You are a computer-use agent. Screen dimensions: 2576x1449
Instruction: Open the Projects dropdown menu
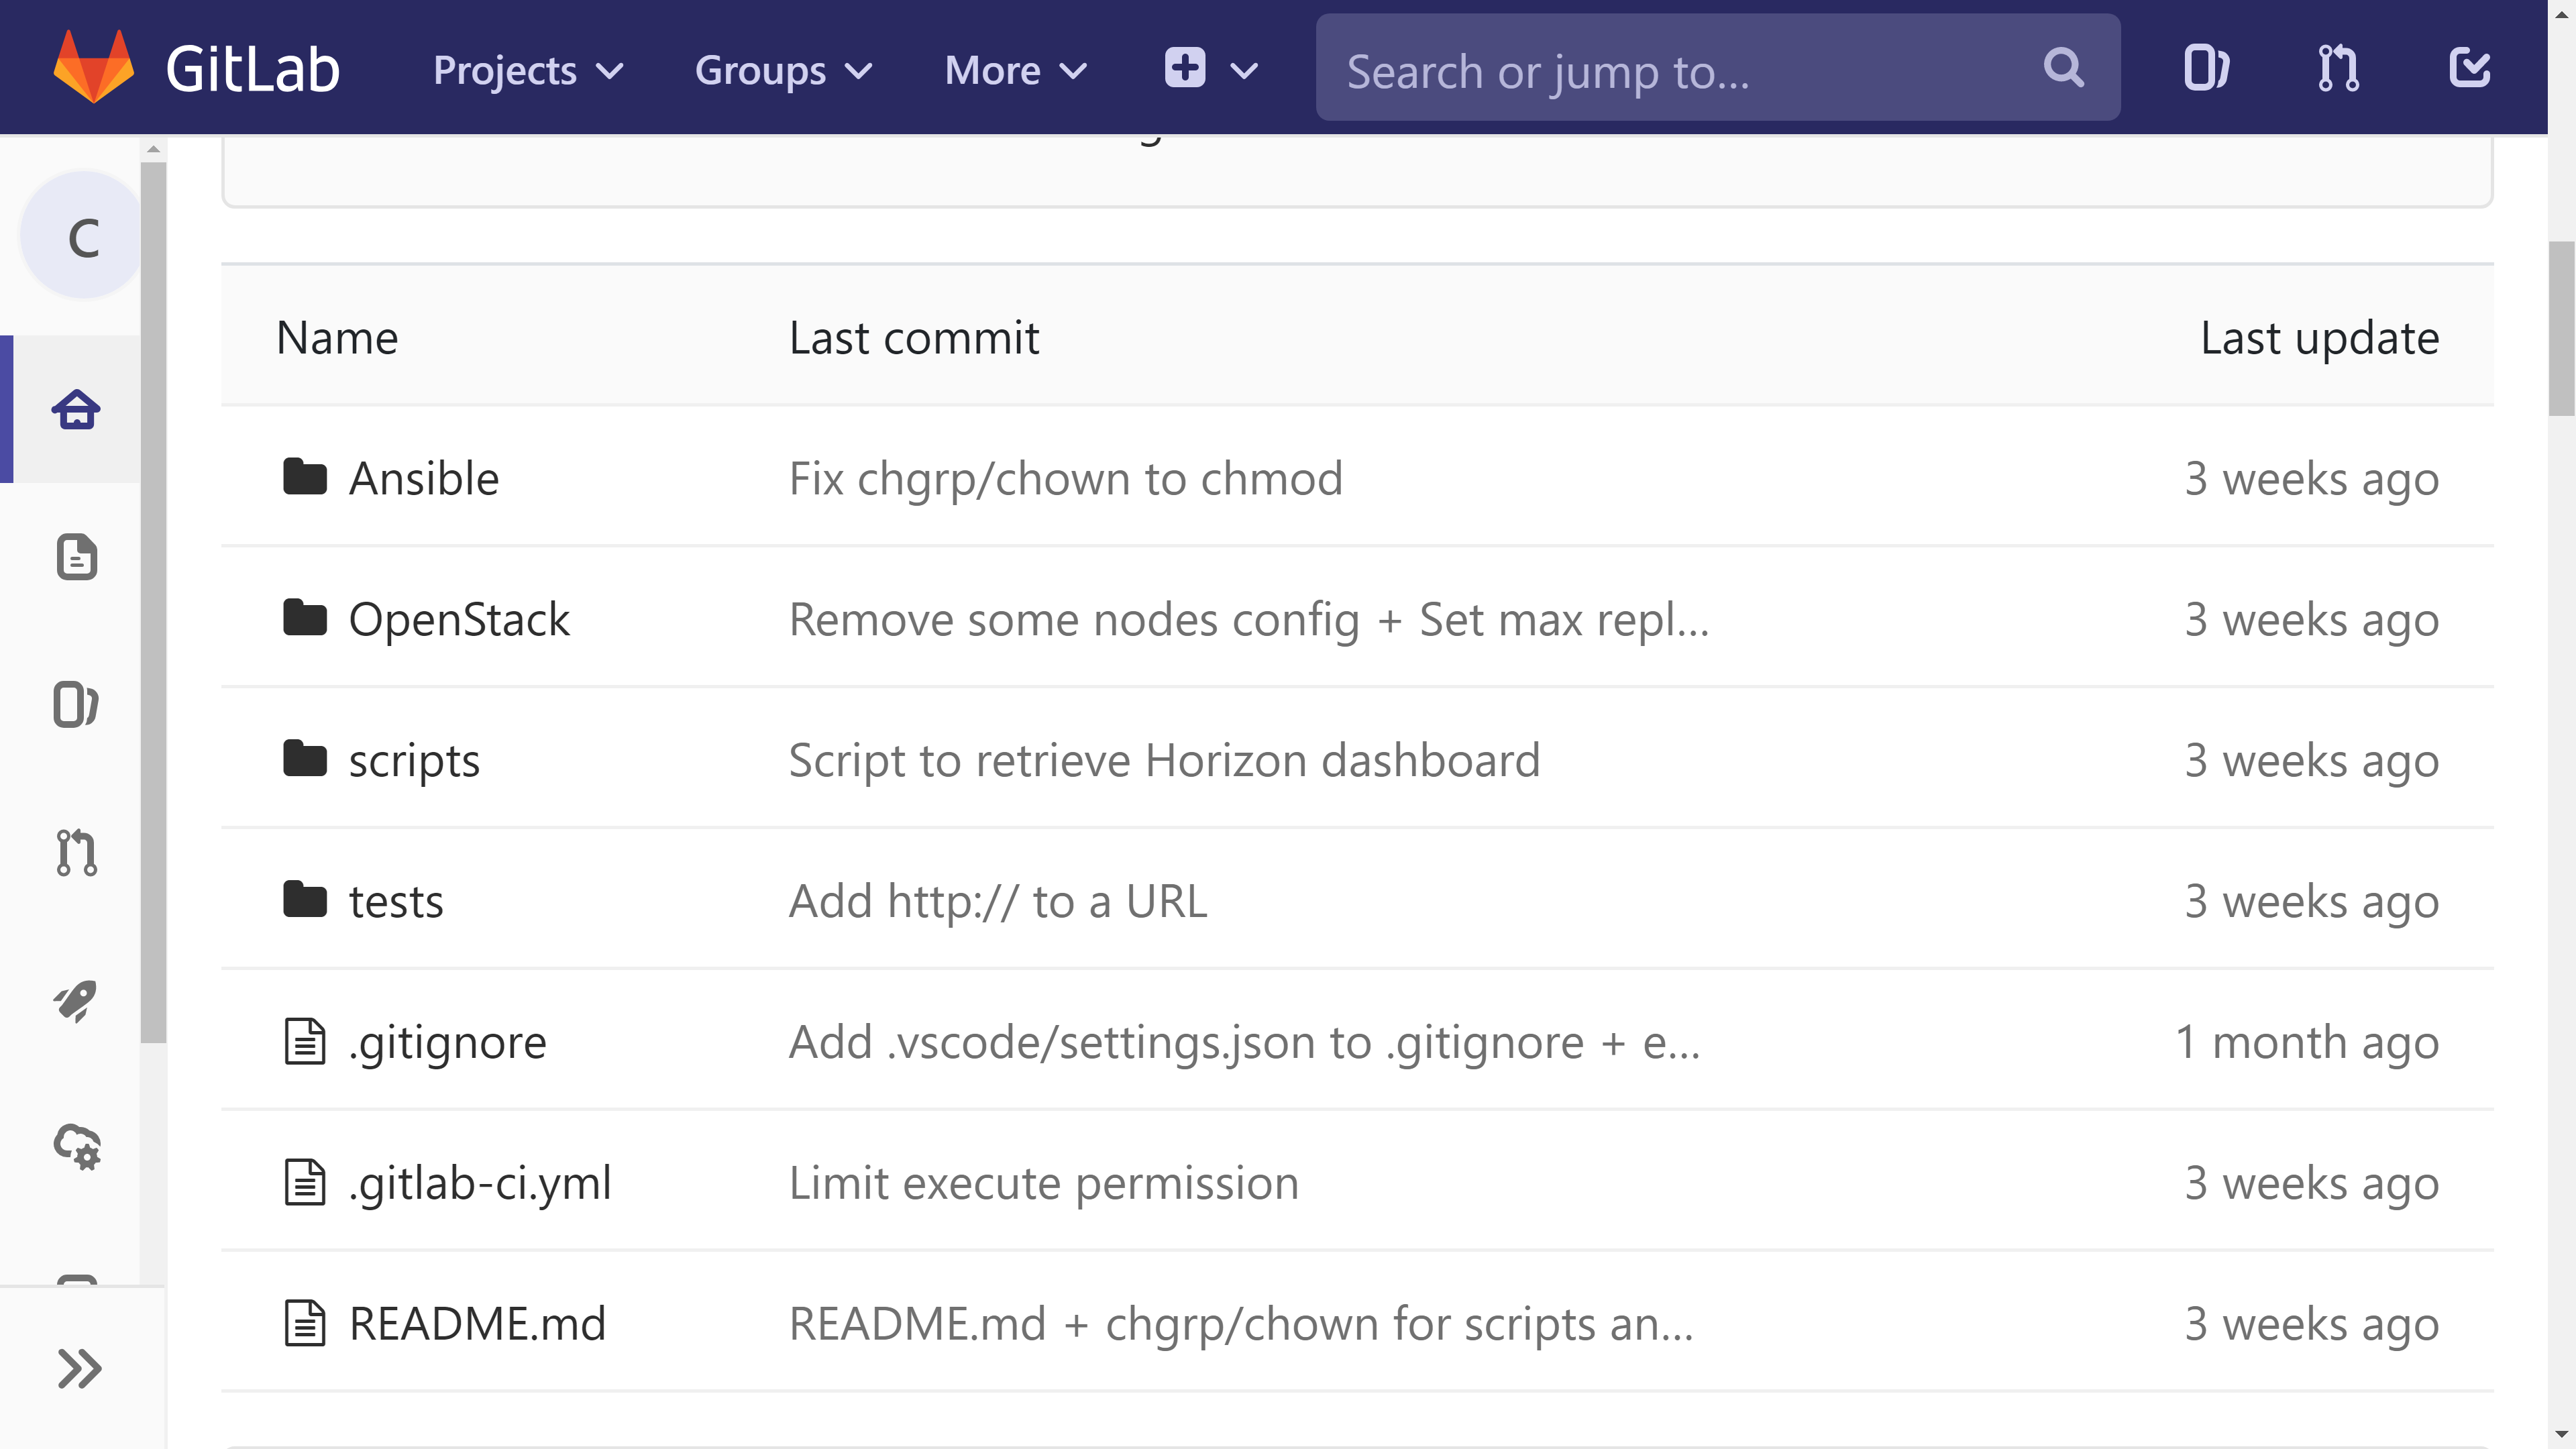click(x=528, y=70)
